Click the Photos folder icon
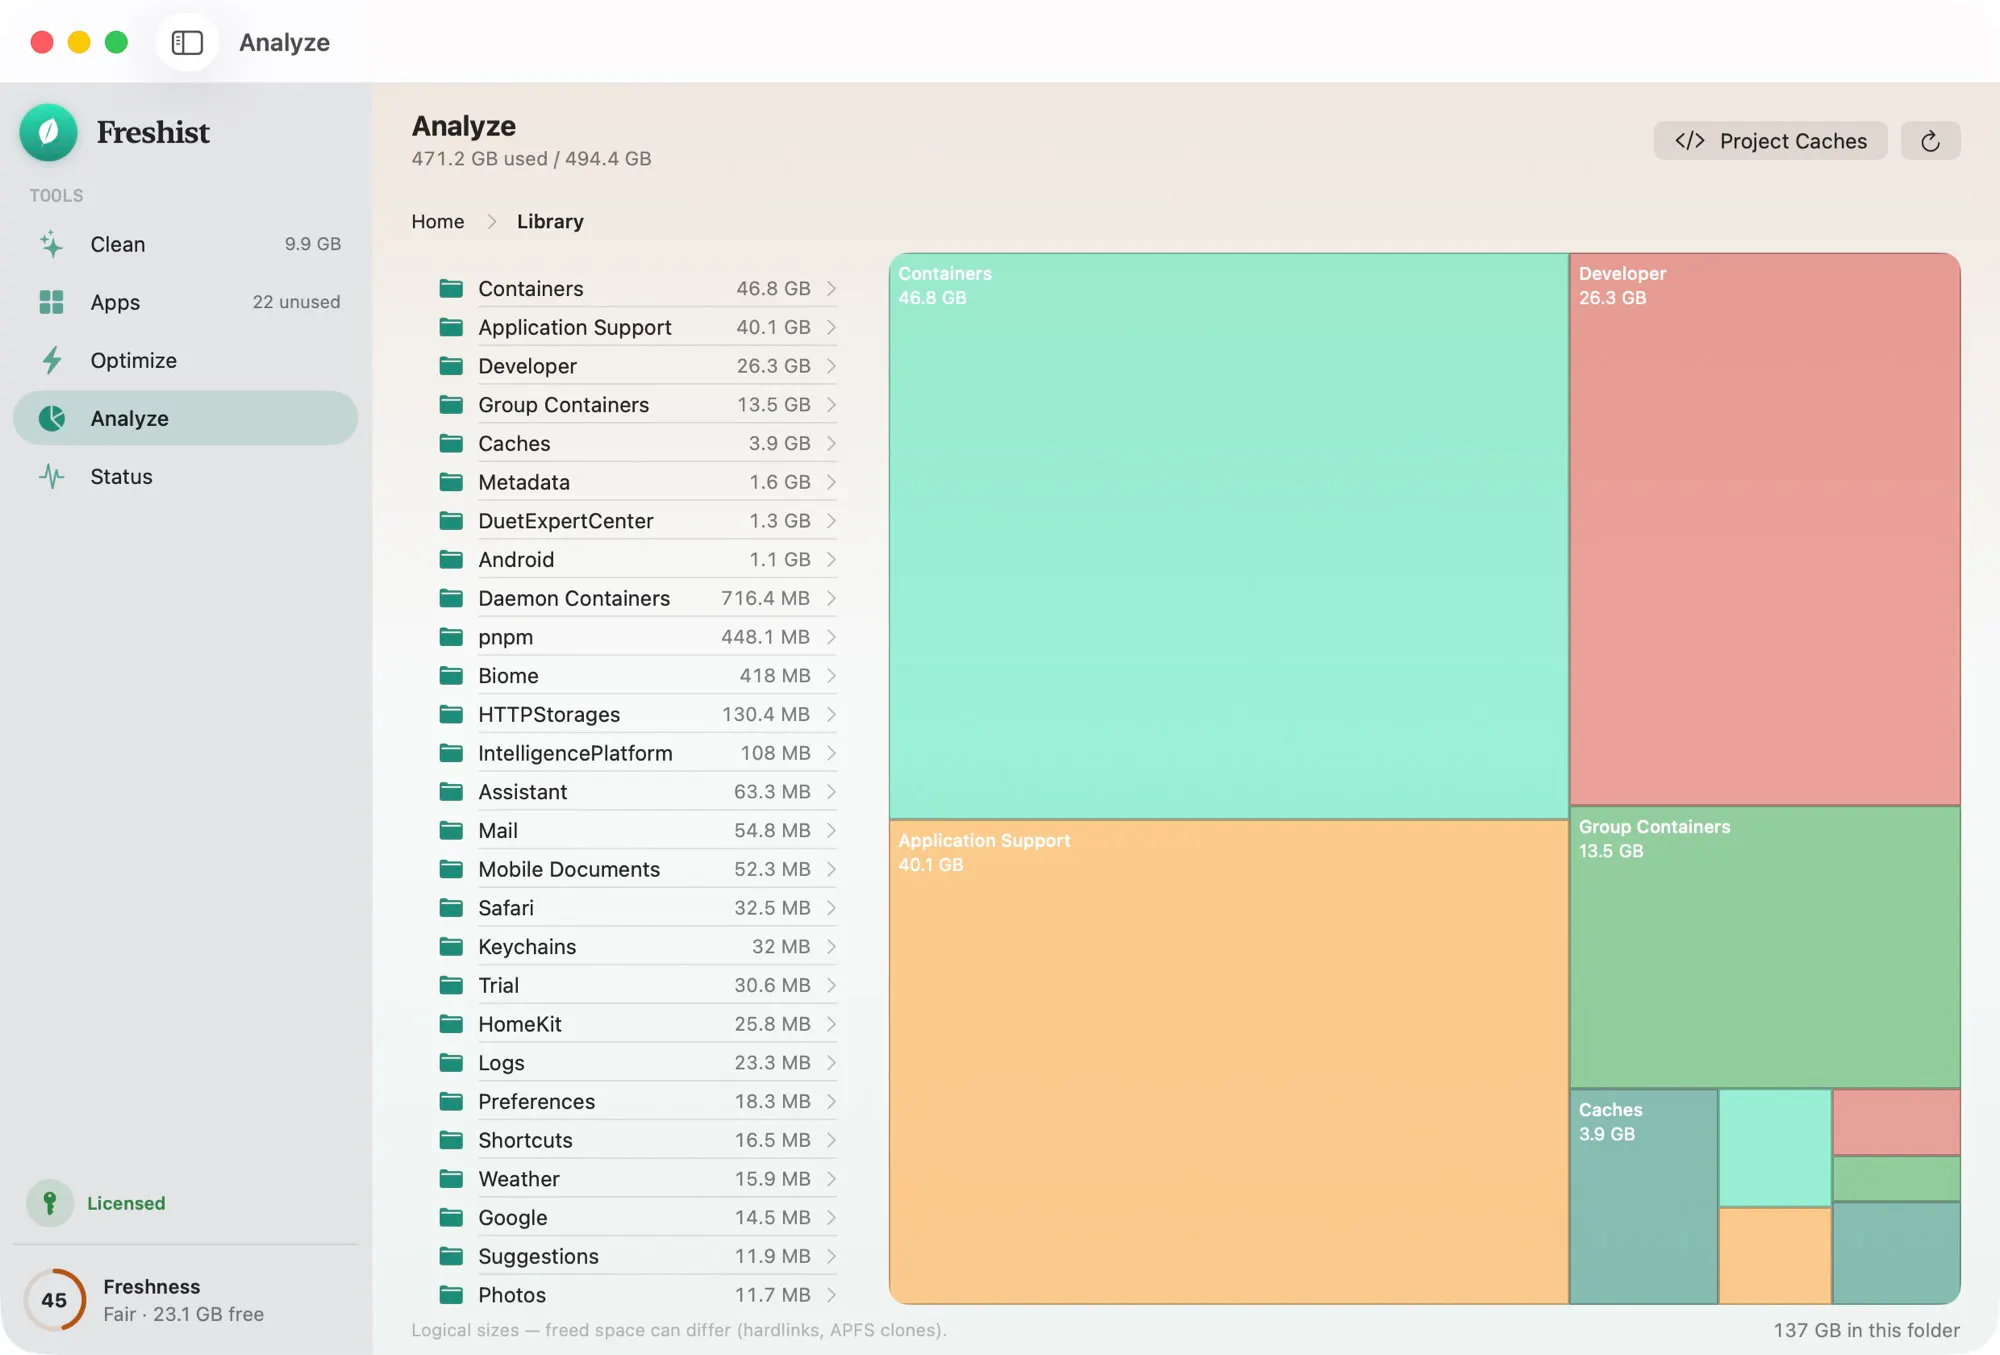 click(451, 1295)
